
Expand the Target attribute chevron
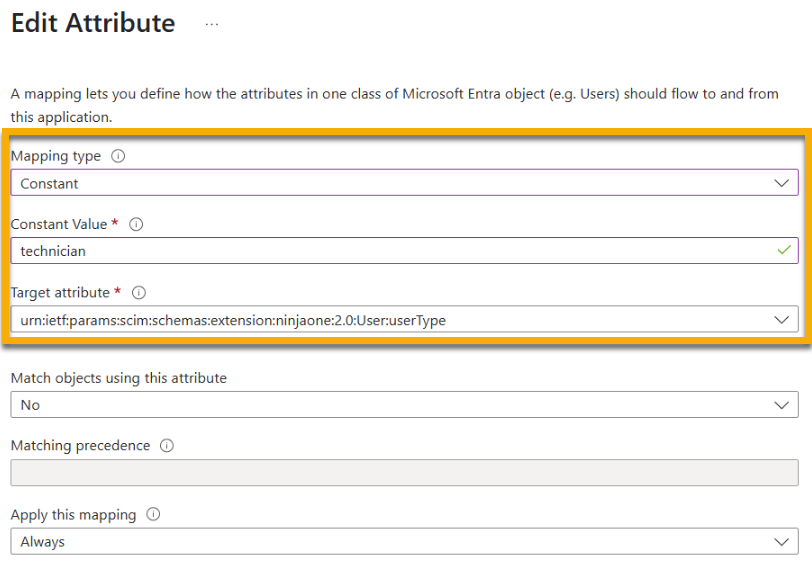coord(781,320)
